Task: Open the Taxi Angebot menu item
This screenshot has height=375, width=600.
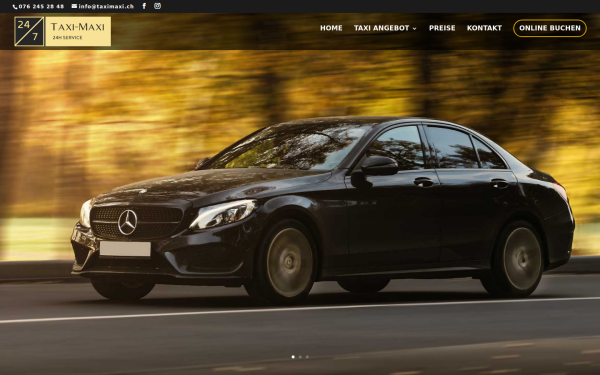Action: [382, 28]
